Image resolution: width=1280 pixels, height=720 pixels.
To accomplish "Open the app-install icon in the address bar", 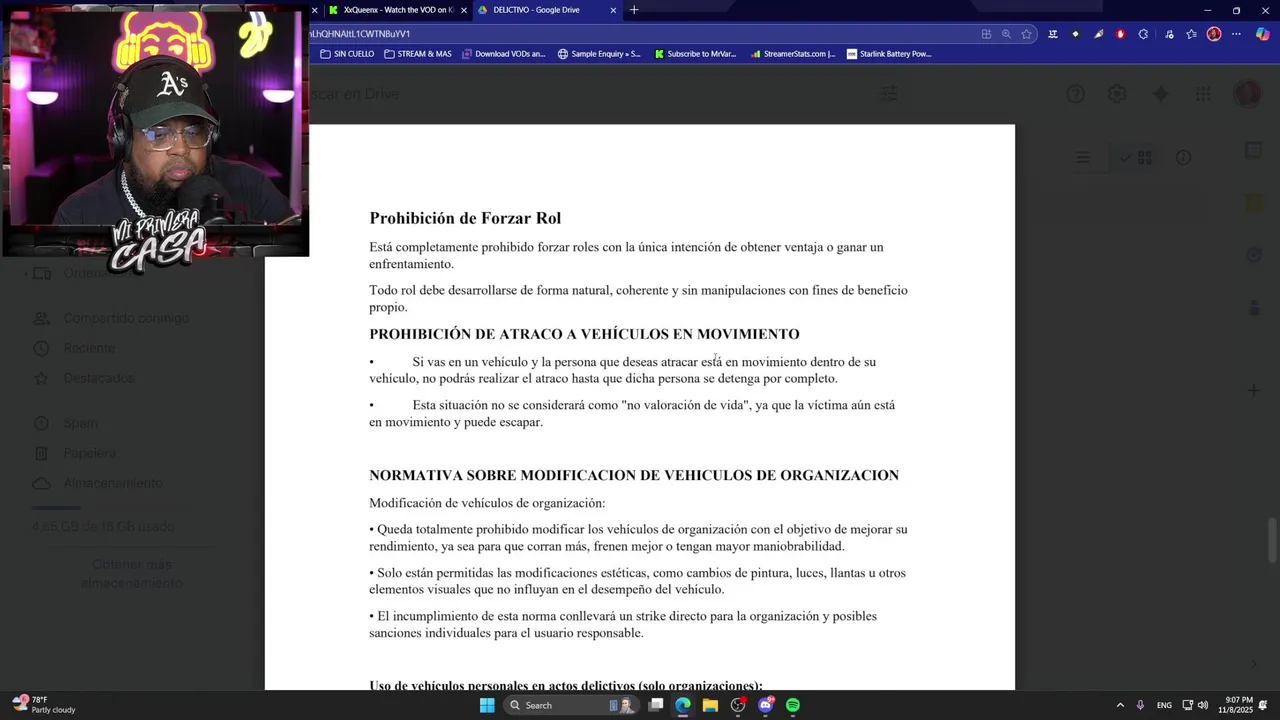I will pos(986,34).
